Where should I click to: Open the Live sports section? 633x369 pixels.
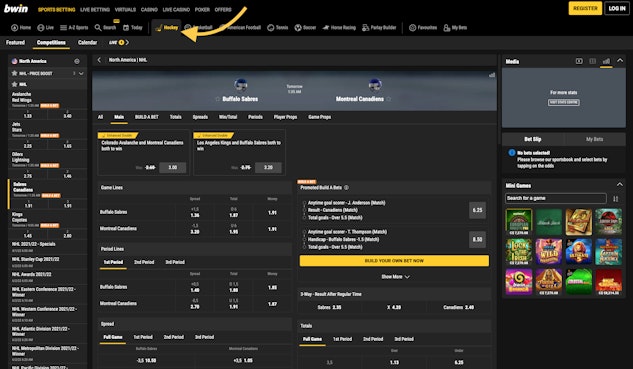tap(46, 27)
